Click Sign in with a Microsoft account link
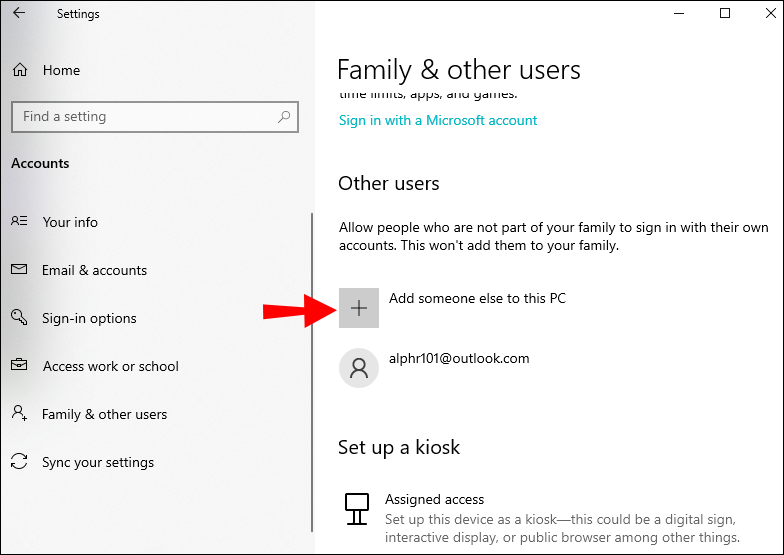Screen dimensions: 784x555 pyautogui.click(x=438, y=120)
